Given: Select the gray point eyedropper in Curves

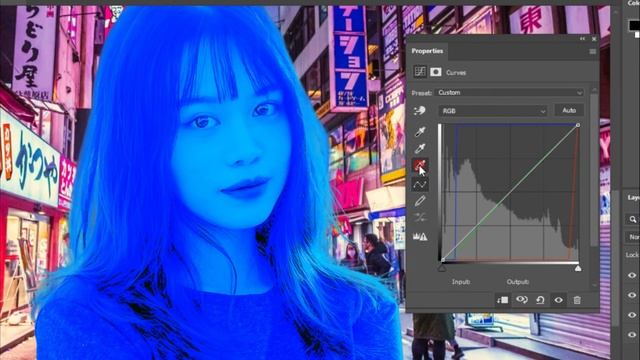Looking at the screenshot, I should pos(420,148).
